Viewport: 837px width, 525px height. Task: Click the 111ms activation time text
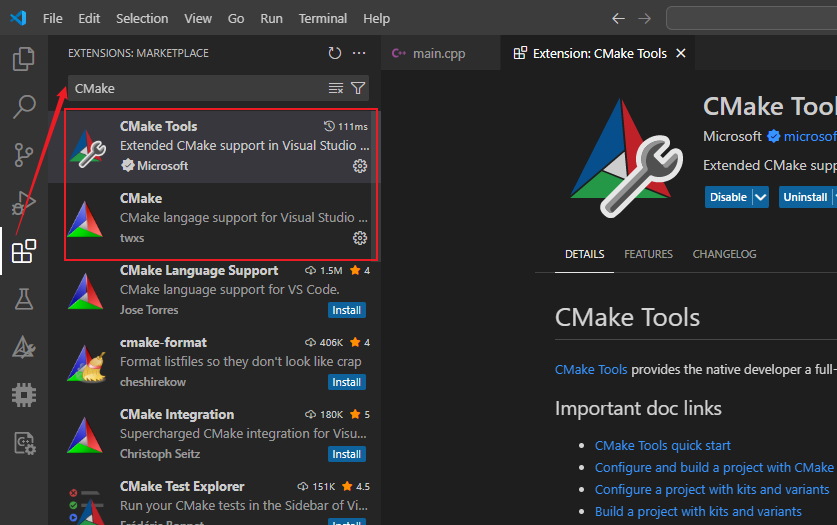click(x=353, y=126)
